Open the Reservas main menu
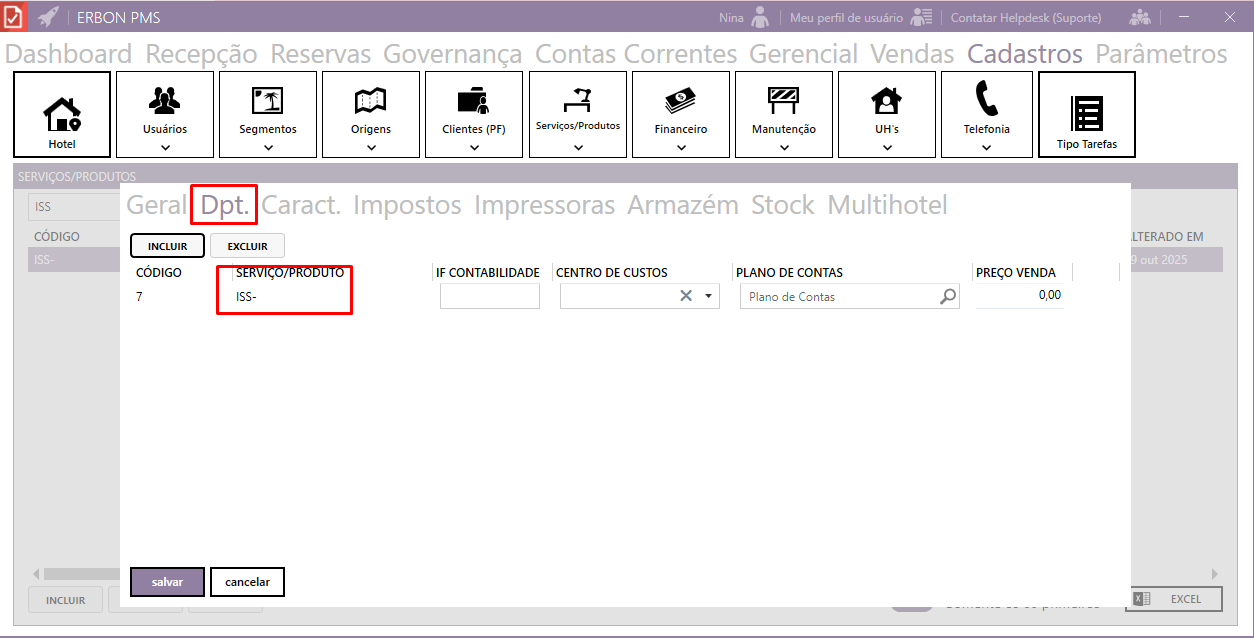Image resolution: width=1254 pixels, height=638 pixels. (320, 54)
